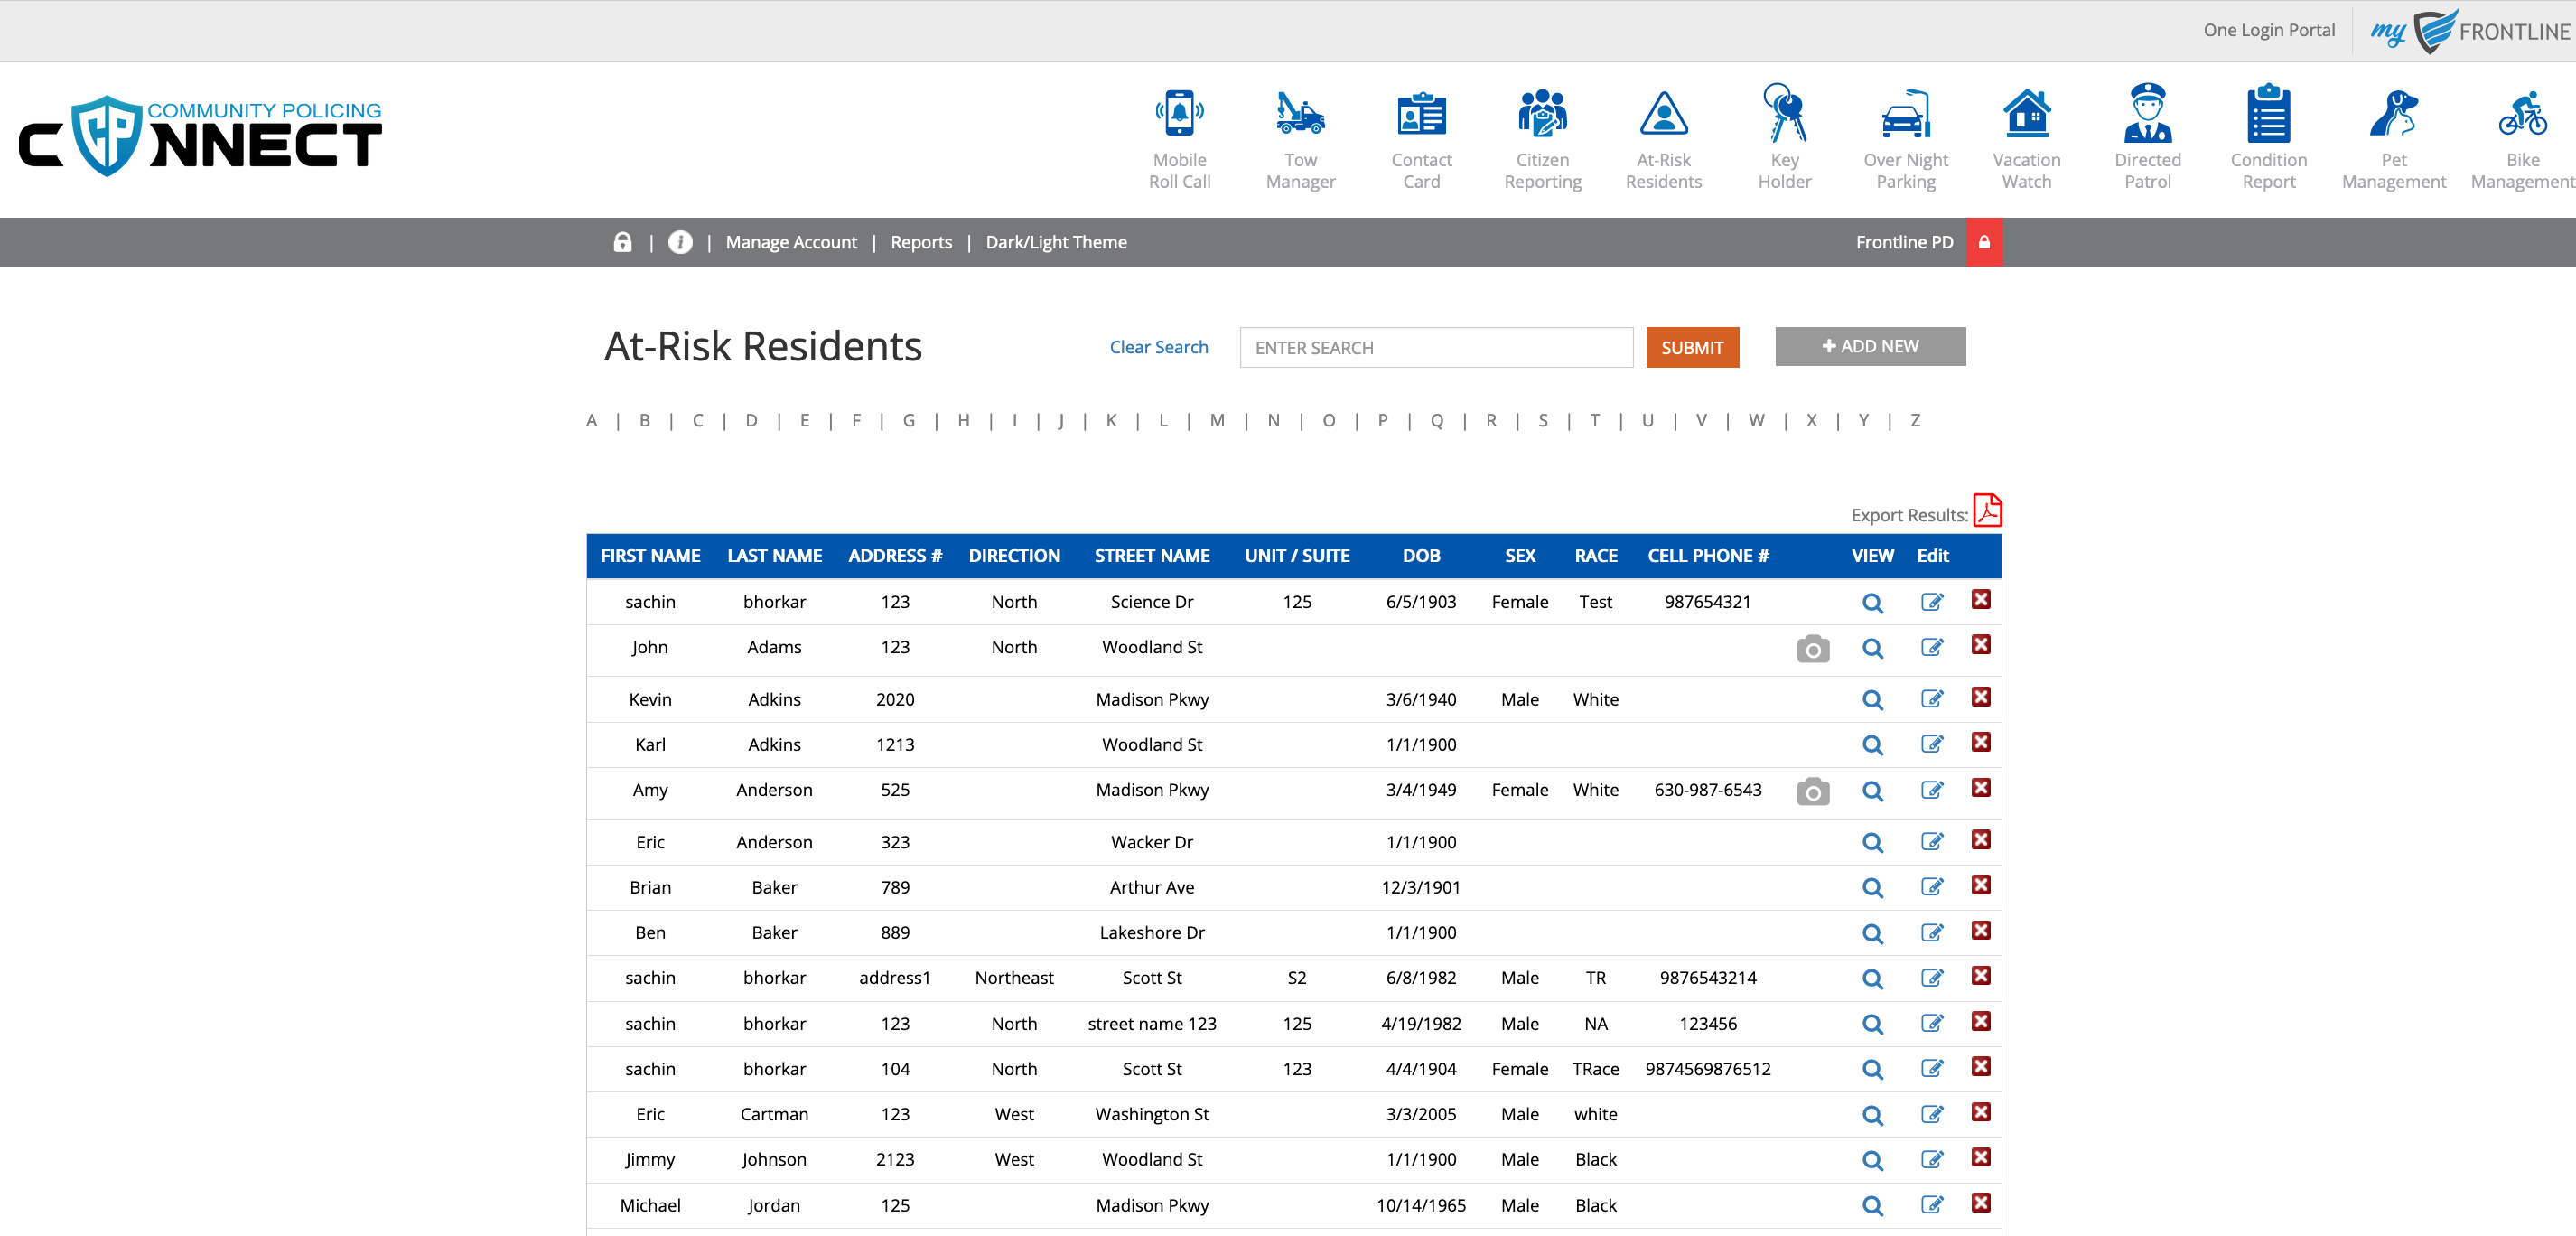2576x1236 pixels.
Task: Open camera photo for John Adams
Action: coord(1812,650)
